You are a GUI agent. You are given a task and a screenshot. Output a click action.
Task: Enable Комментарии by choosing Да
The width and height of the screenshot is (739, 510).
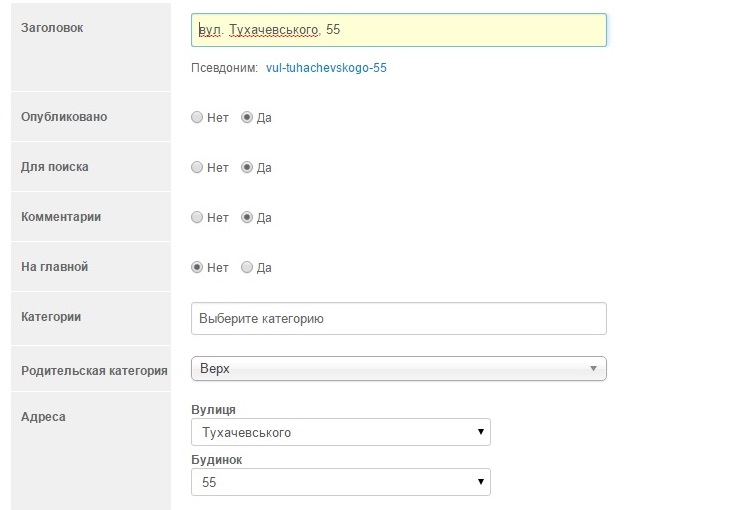(x=247, y=217)
